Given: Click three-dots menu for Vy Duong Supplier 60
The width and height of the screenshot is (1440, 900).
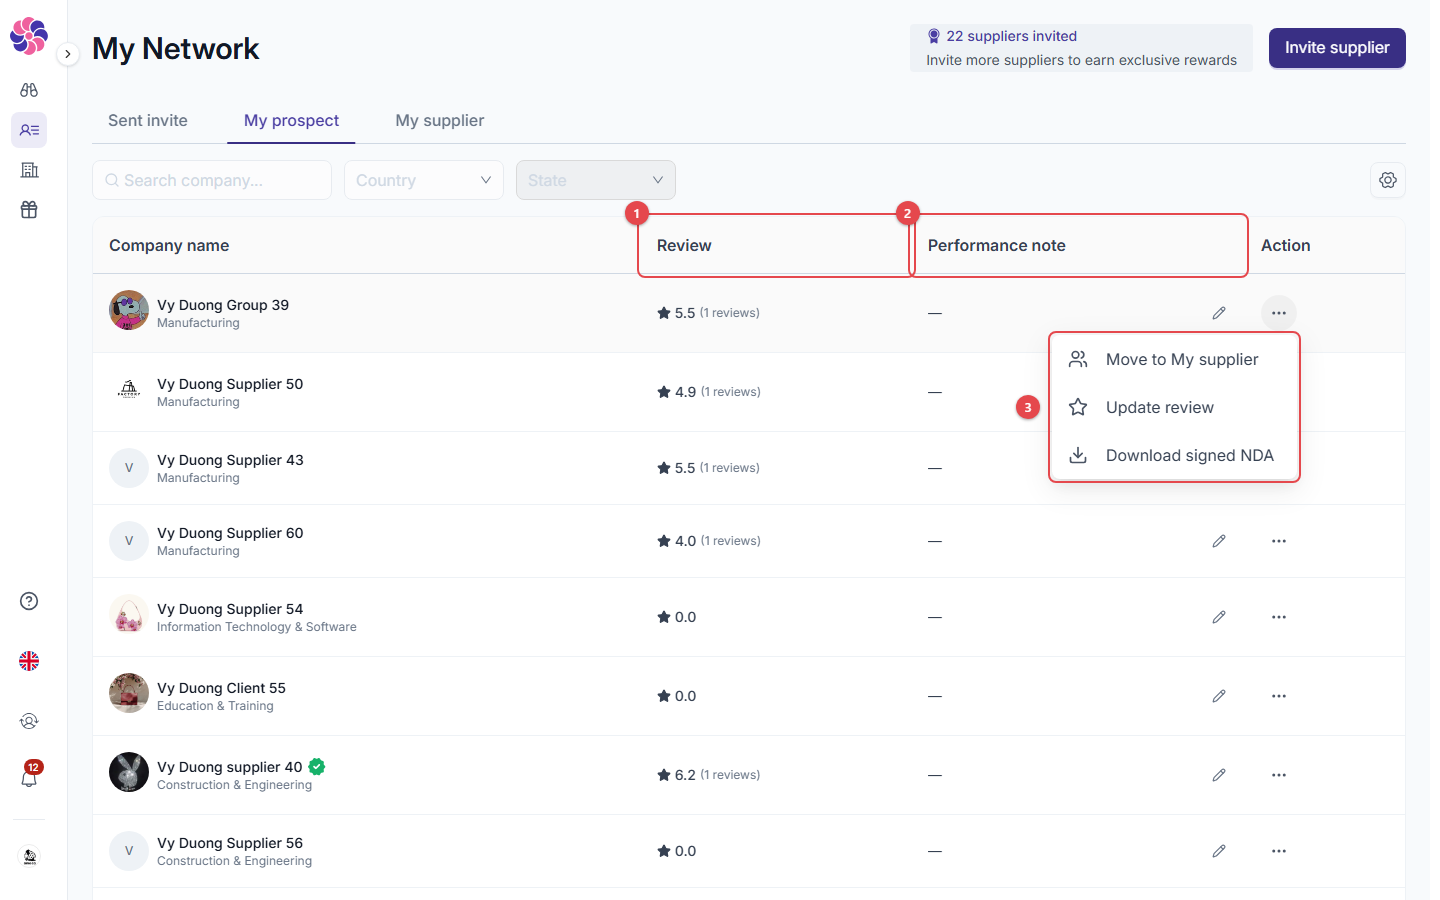Looking at the screenshot, I should (1279, 541).
